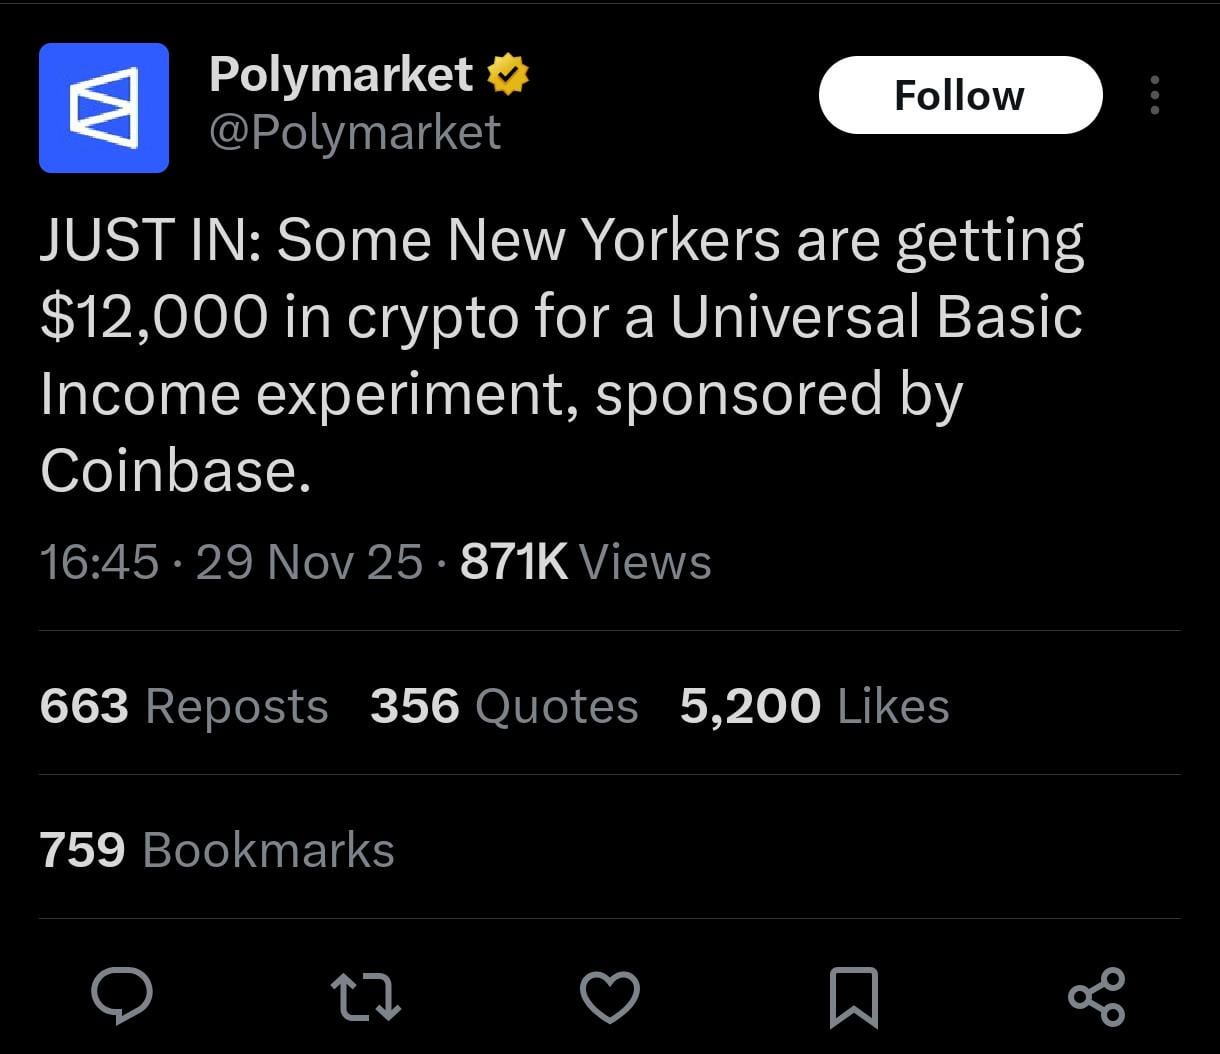Open the Polymarket profile avatar
Image resolution: width=1220 pixels, height=1054 pixels.
pos(104,108)
